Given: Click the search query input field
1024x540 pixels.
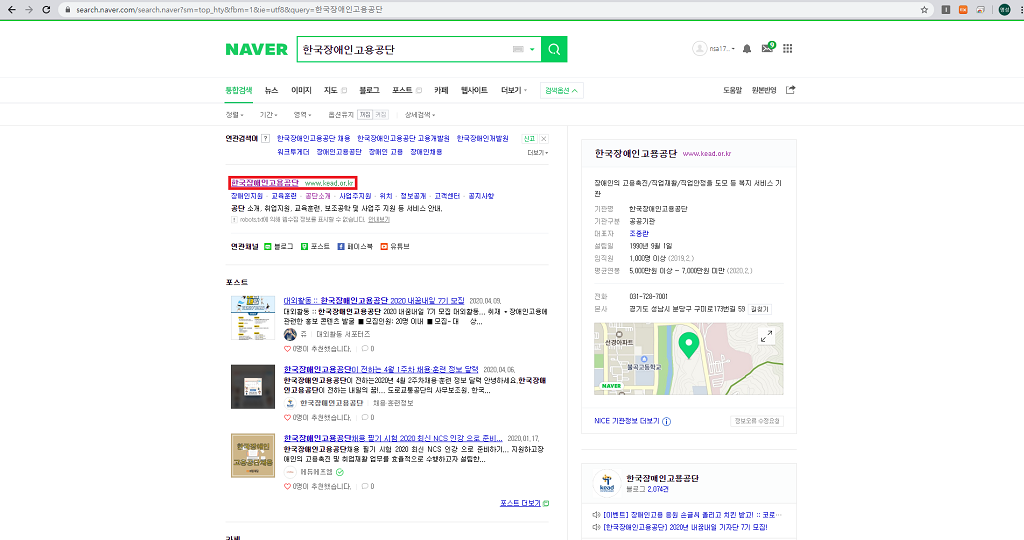Looking at the screenshot, I should [x=405, y=50].
